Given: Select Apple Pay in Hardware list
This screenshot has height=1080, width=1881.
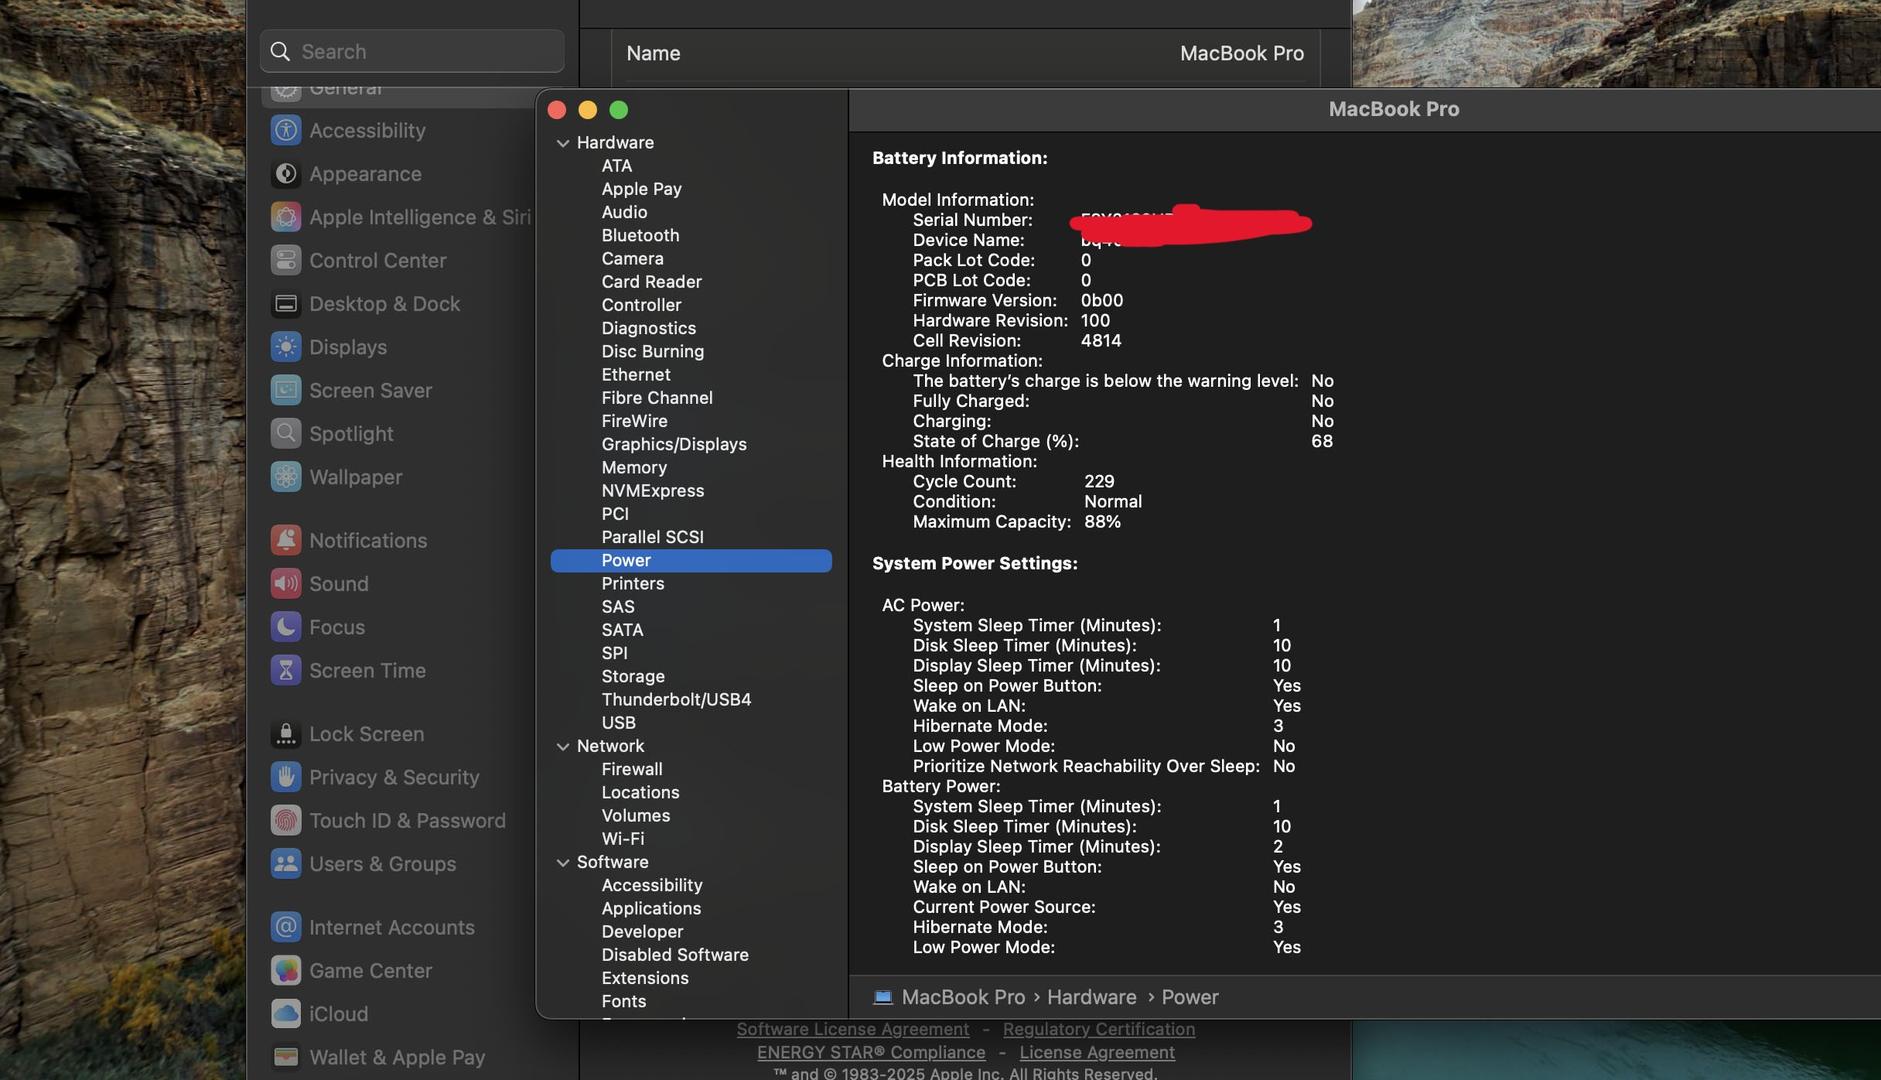Looking at the screenshot, I should (641, 189).
